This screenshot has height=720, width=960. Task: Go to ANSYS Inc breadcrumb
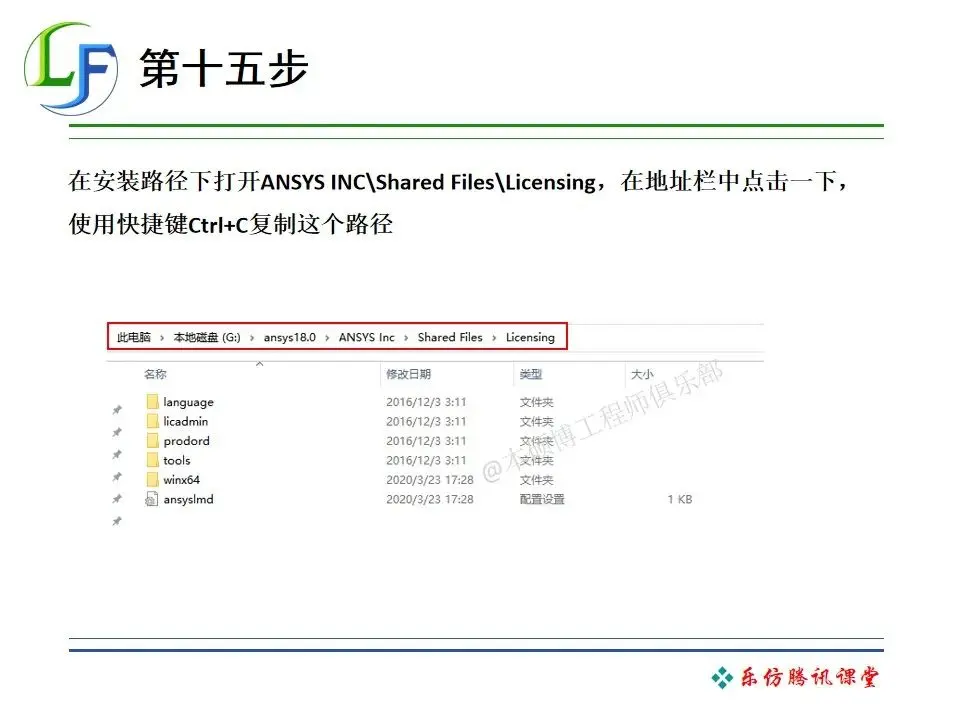[x=367, y=337]
